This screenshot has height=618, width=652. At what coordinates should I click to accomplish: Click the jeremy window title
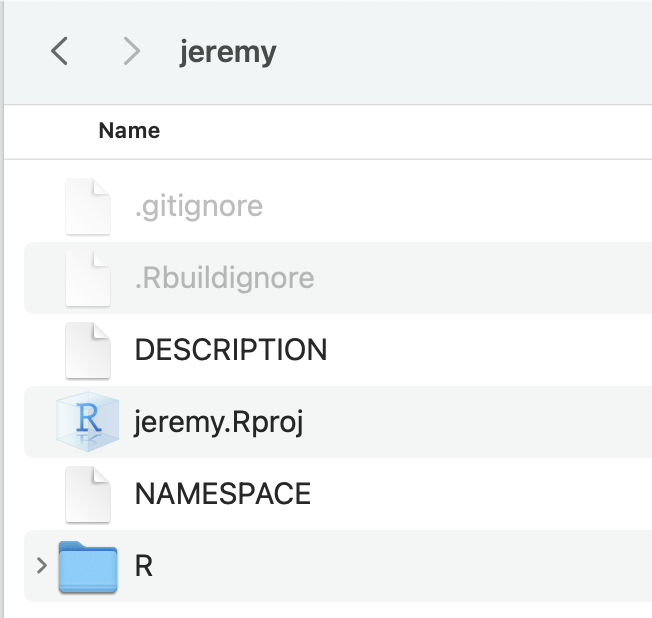[228, 51]
